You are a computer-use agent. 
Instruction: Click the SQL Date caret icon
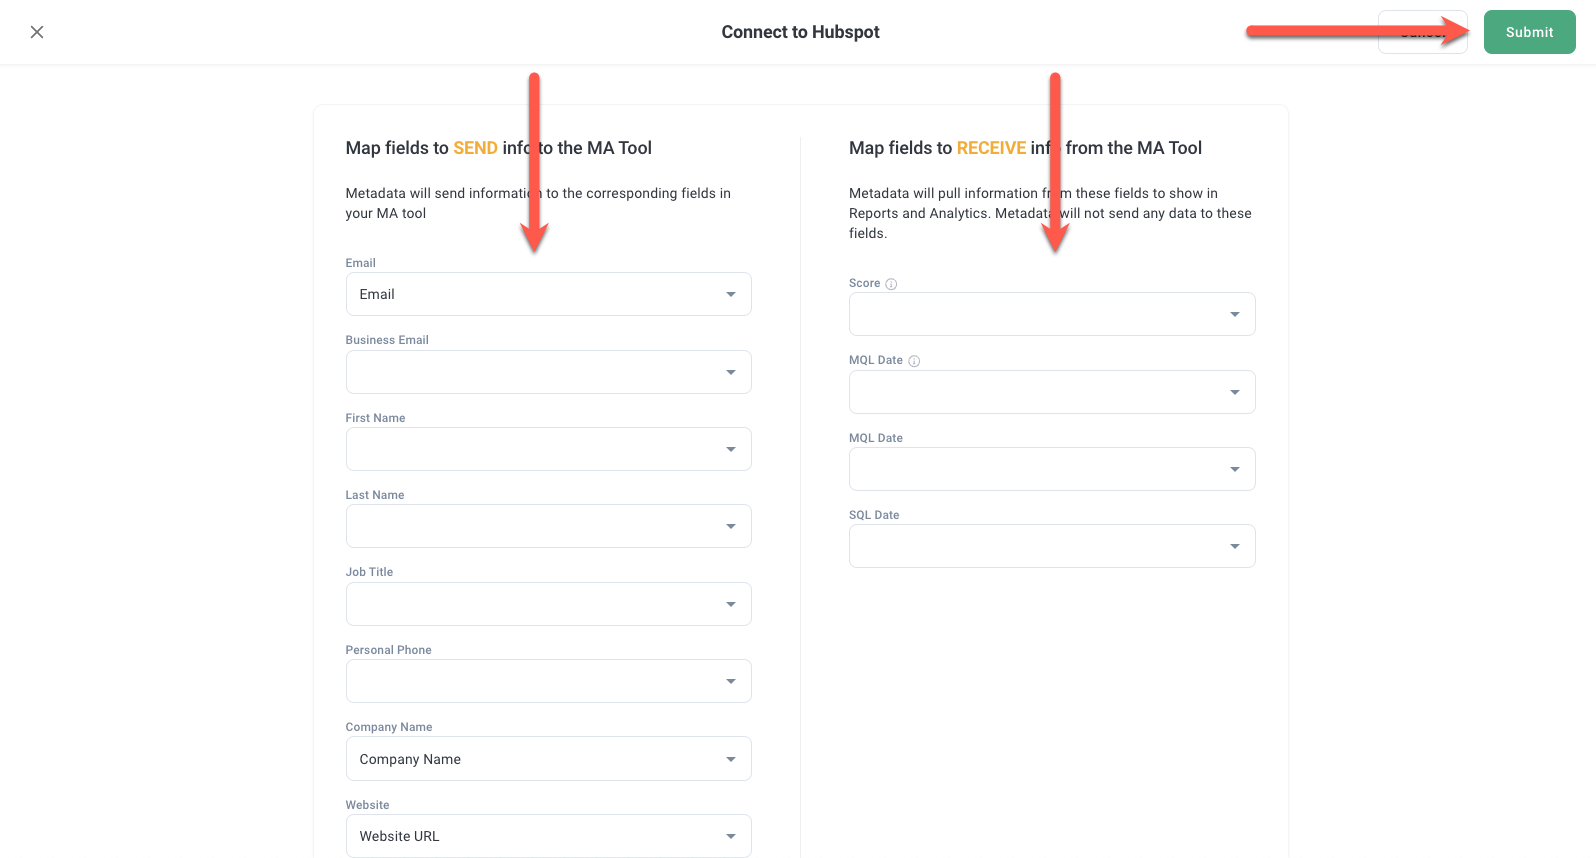pyautogui.click(x=1235, y=546)
